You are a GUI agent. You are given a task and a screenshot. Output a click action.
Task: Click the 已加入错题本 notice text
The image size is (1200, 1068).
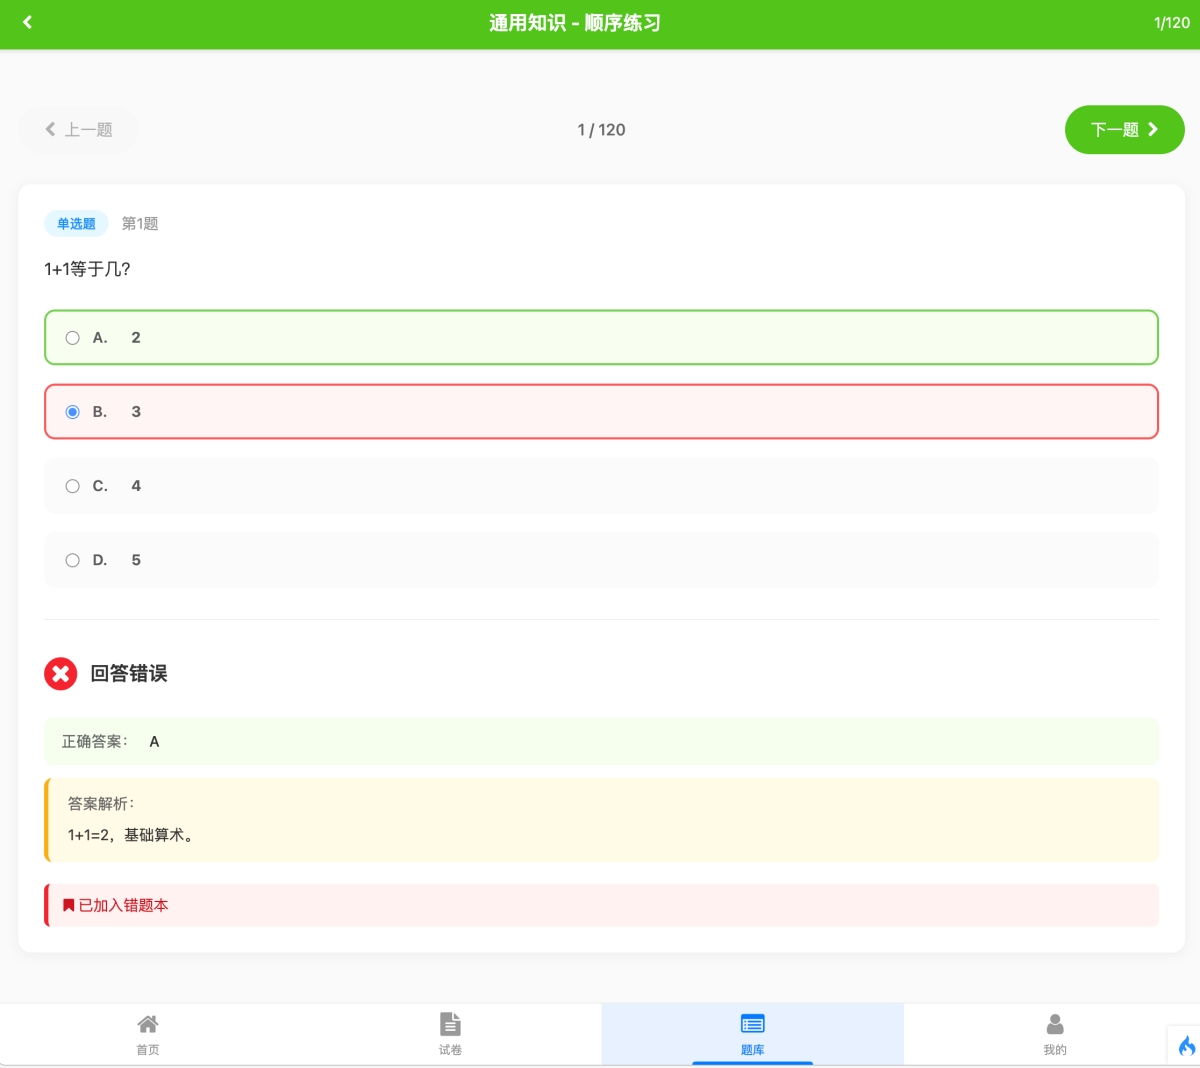point(123,905)
